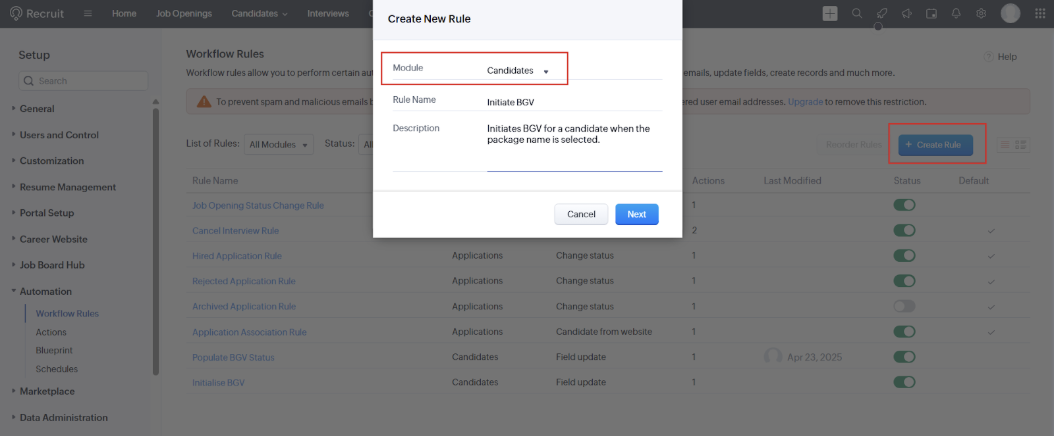The height and width of the screenshot is (436, 1055).
Task: Open the Module dropdown showing Candidates
Action: [x=518, y=71]
